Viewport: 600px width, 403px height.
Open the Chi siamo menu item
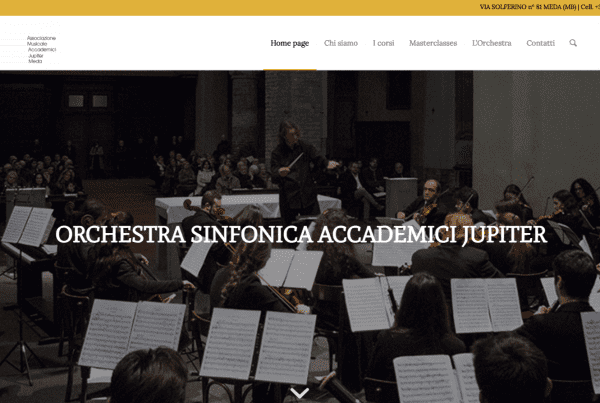tap(341, 43)
